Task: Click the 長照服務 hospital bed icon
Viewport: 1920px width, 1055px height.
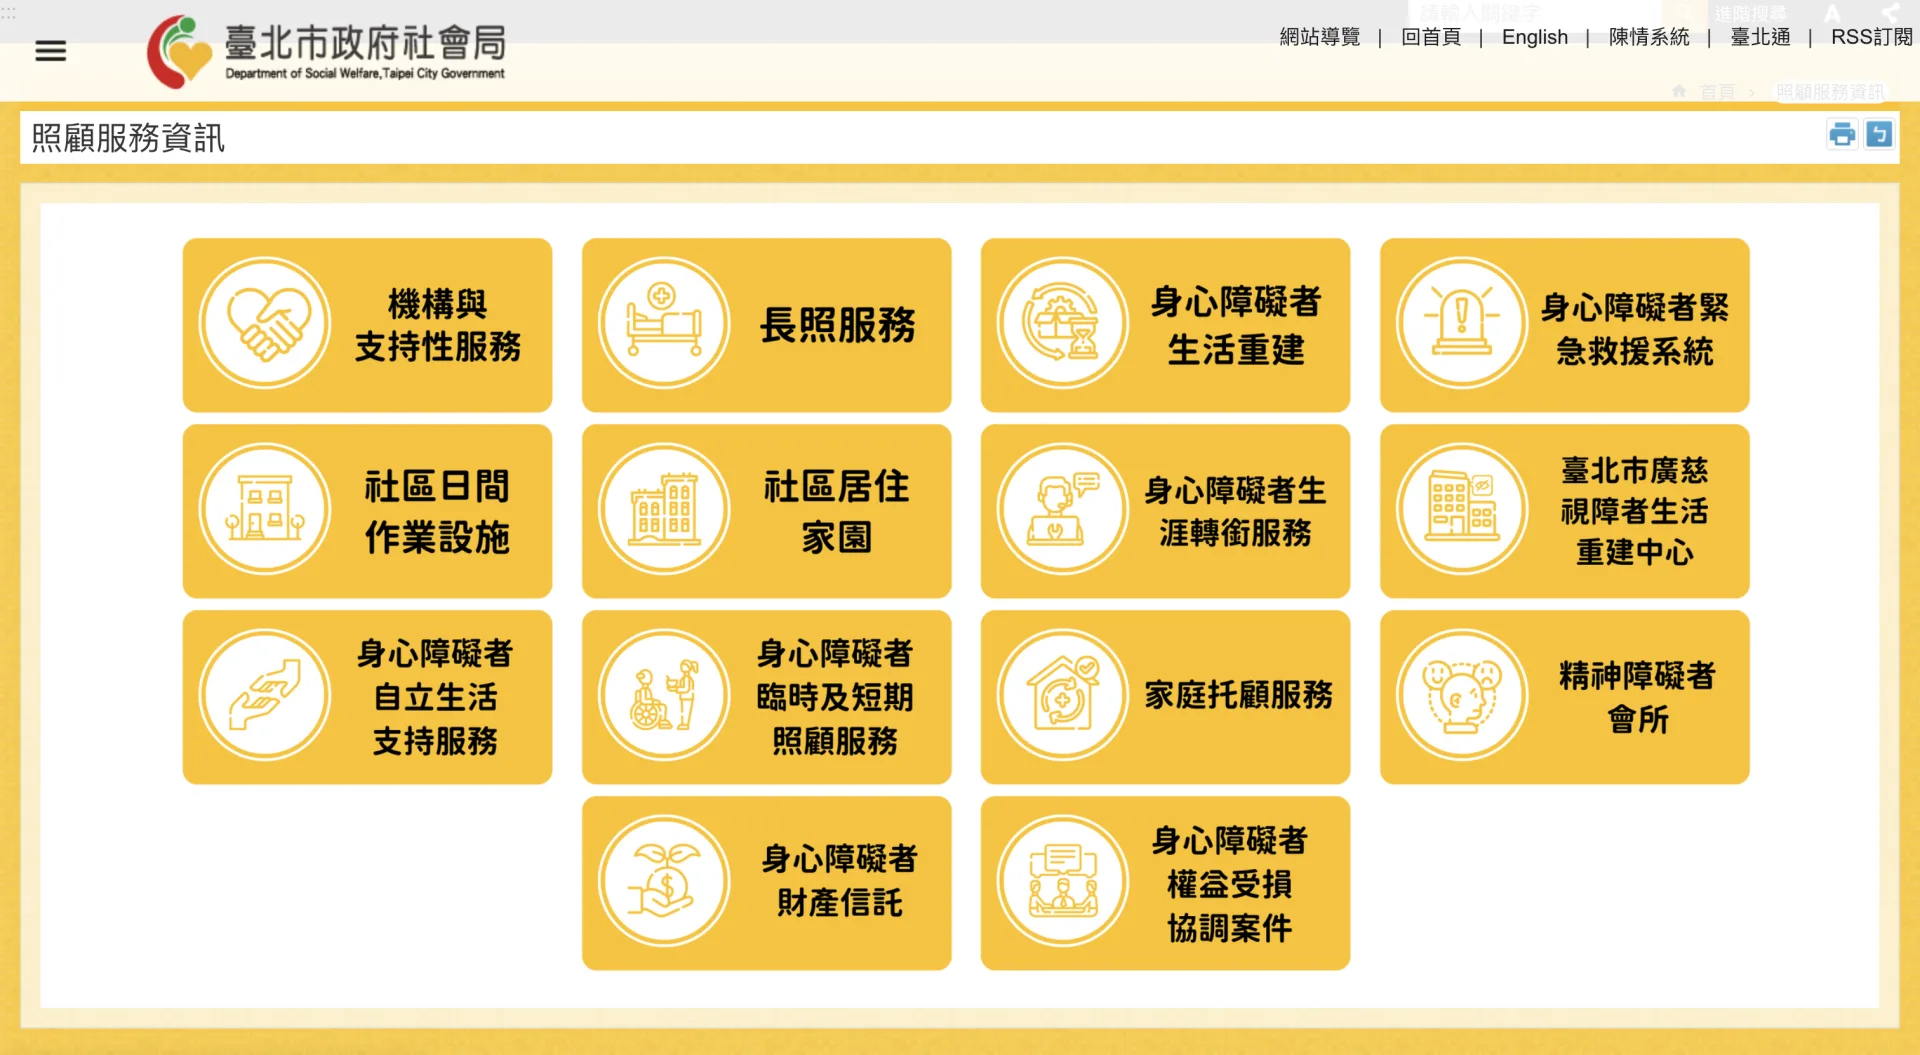Action: click(x=664, y=324)
